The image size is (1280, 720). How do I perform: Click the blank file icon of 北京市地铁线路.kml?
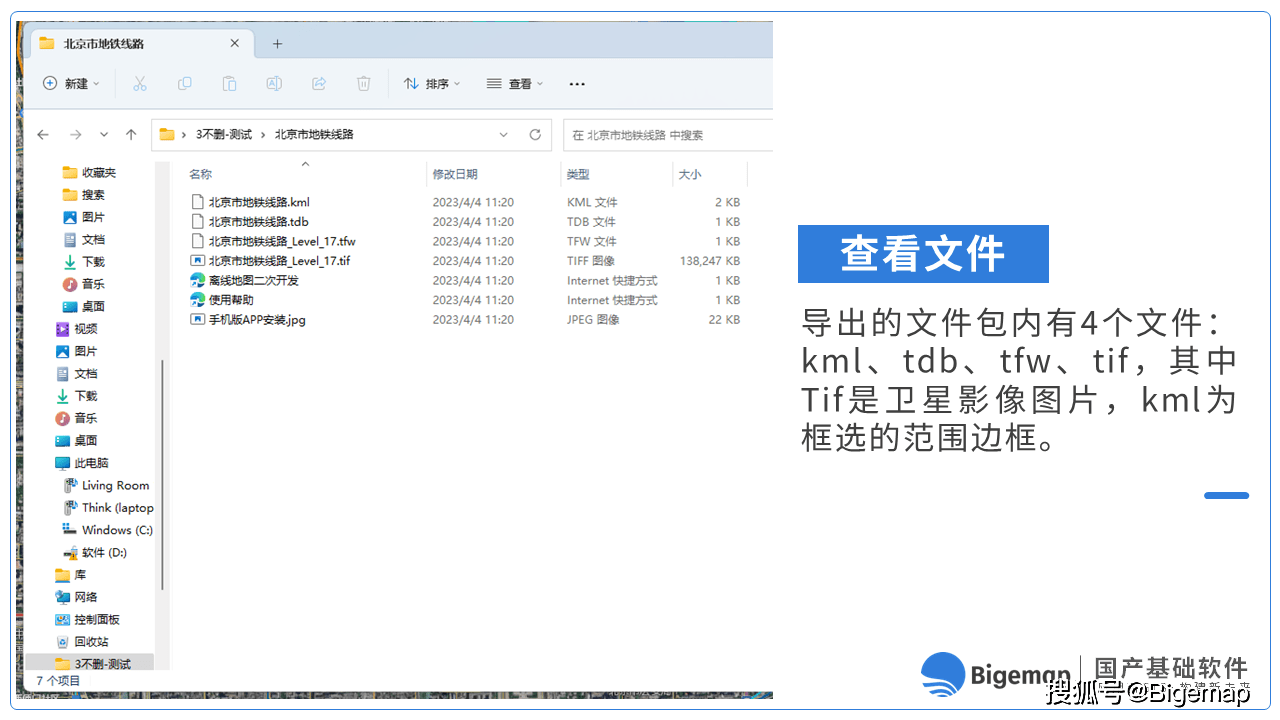pyautogui.click(x=198, y=202)
